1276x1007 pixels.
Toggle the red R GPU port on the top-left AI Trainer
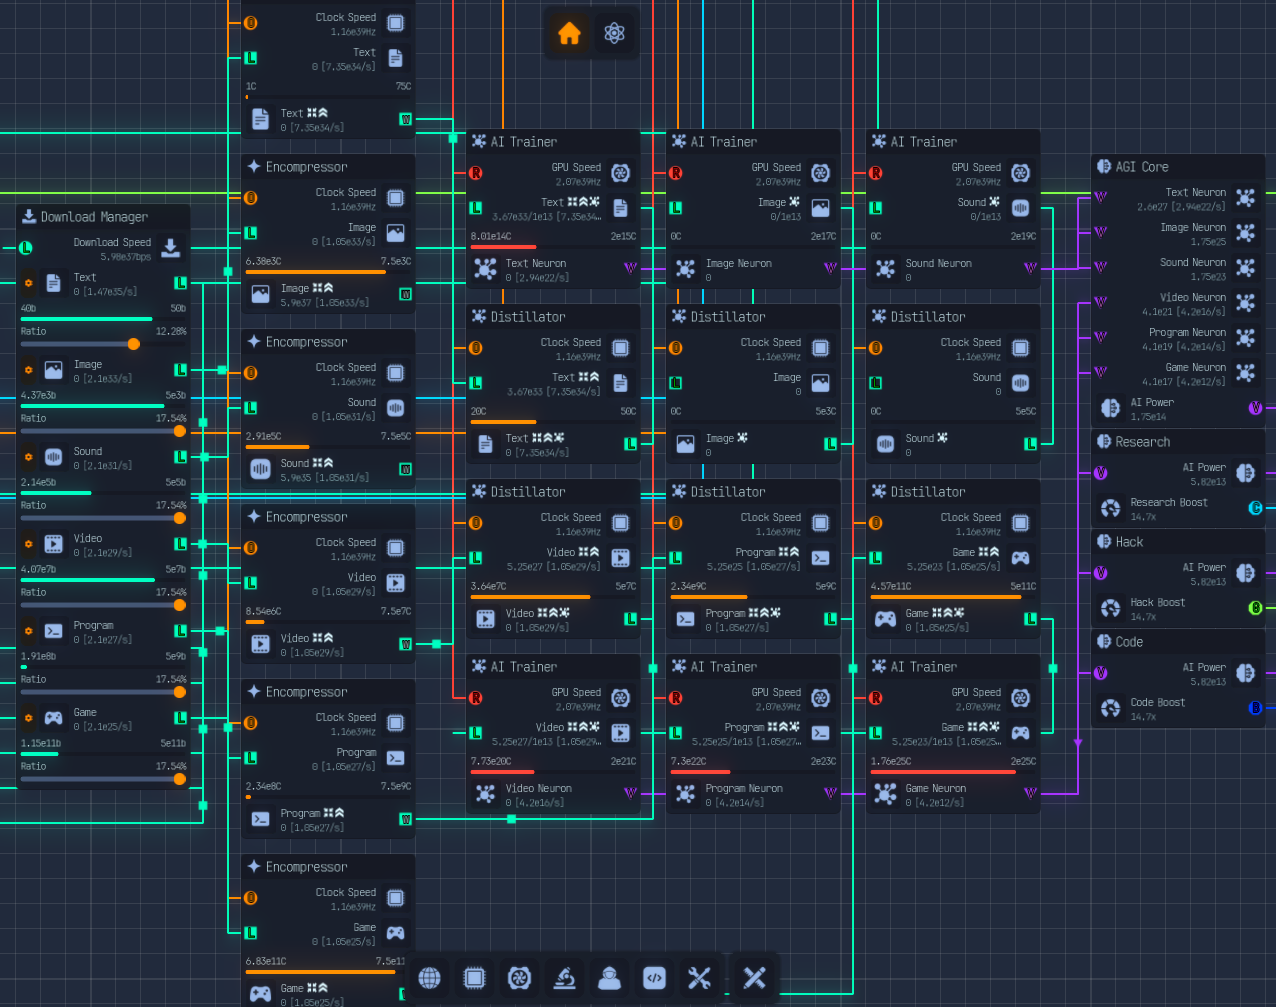(475, 172)
